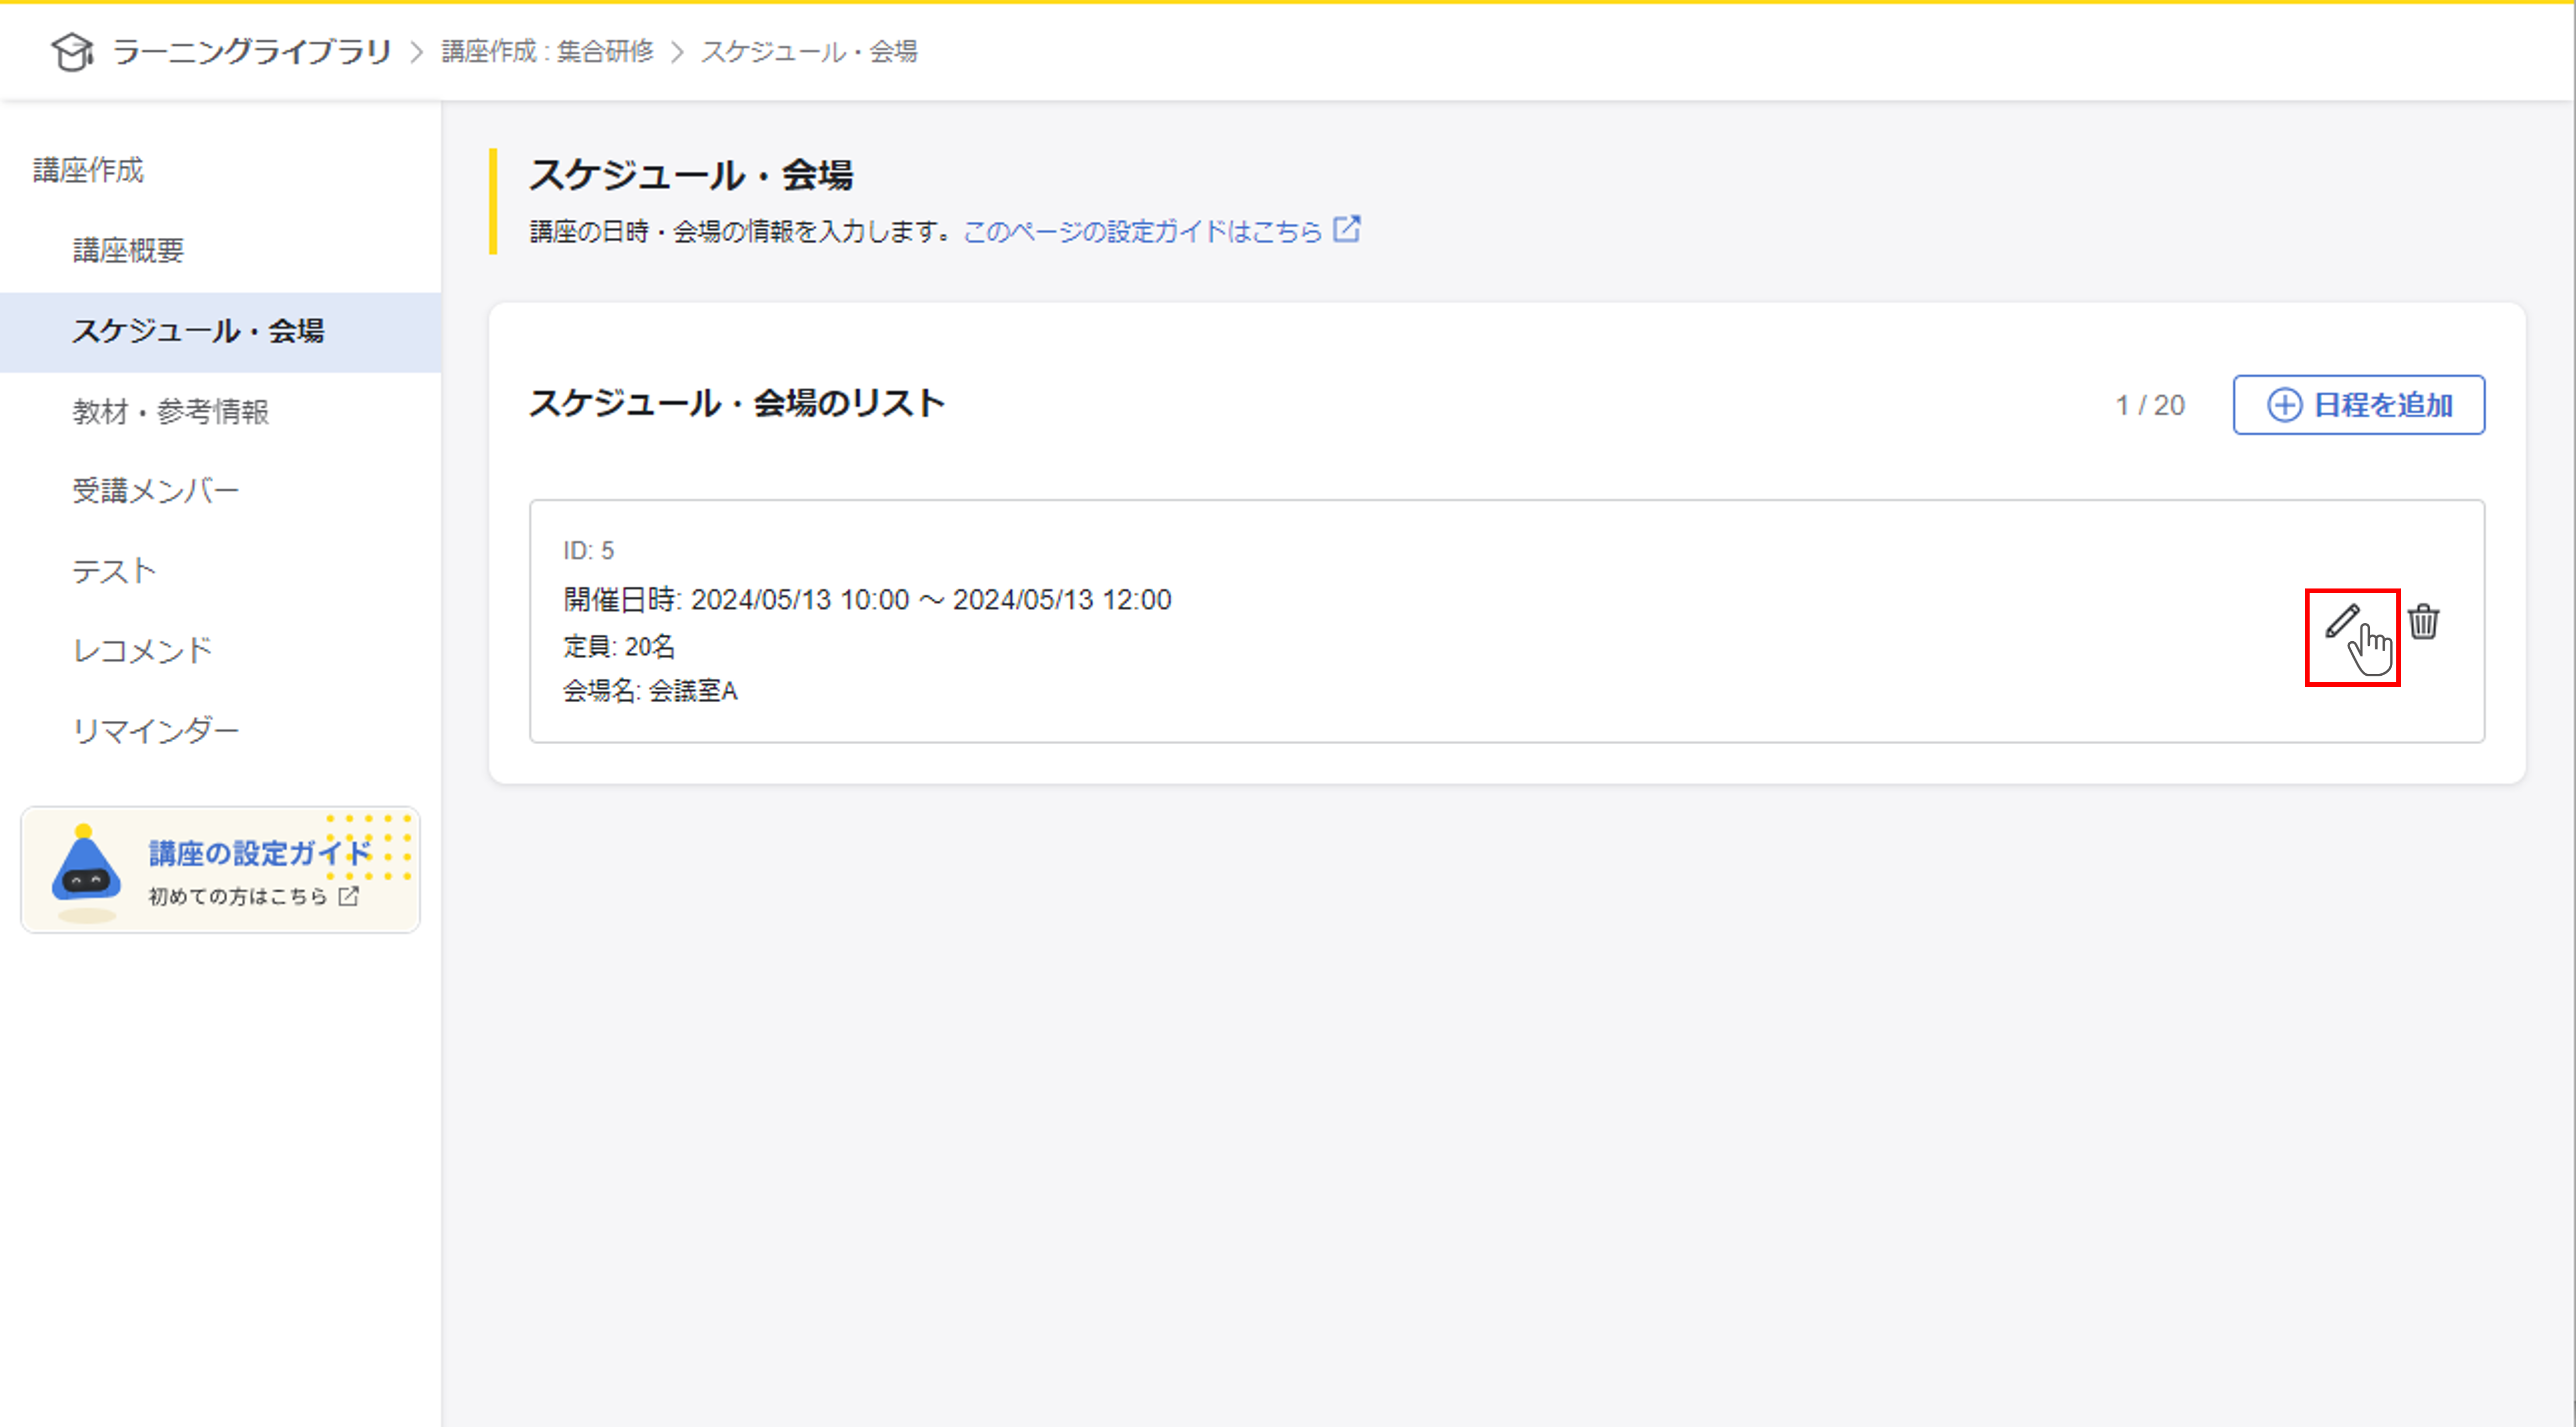Viewport: 2576px width, 1427px height.
Task: Click the graduation cap logo icon
Action: [x=72, y=52]
